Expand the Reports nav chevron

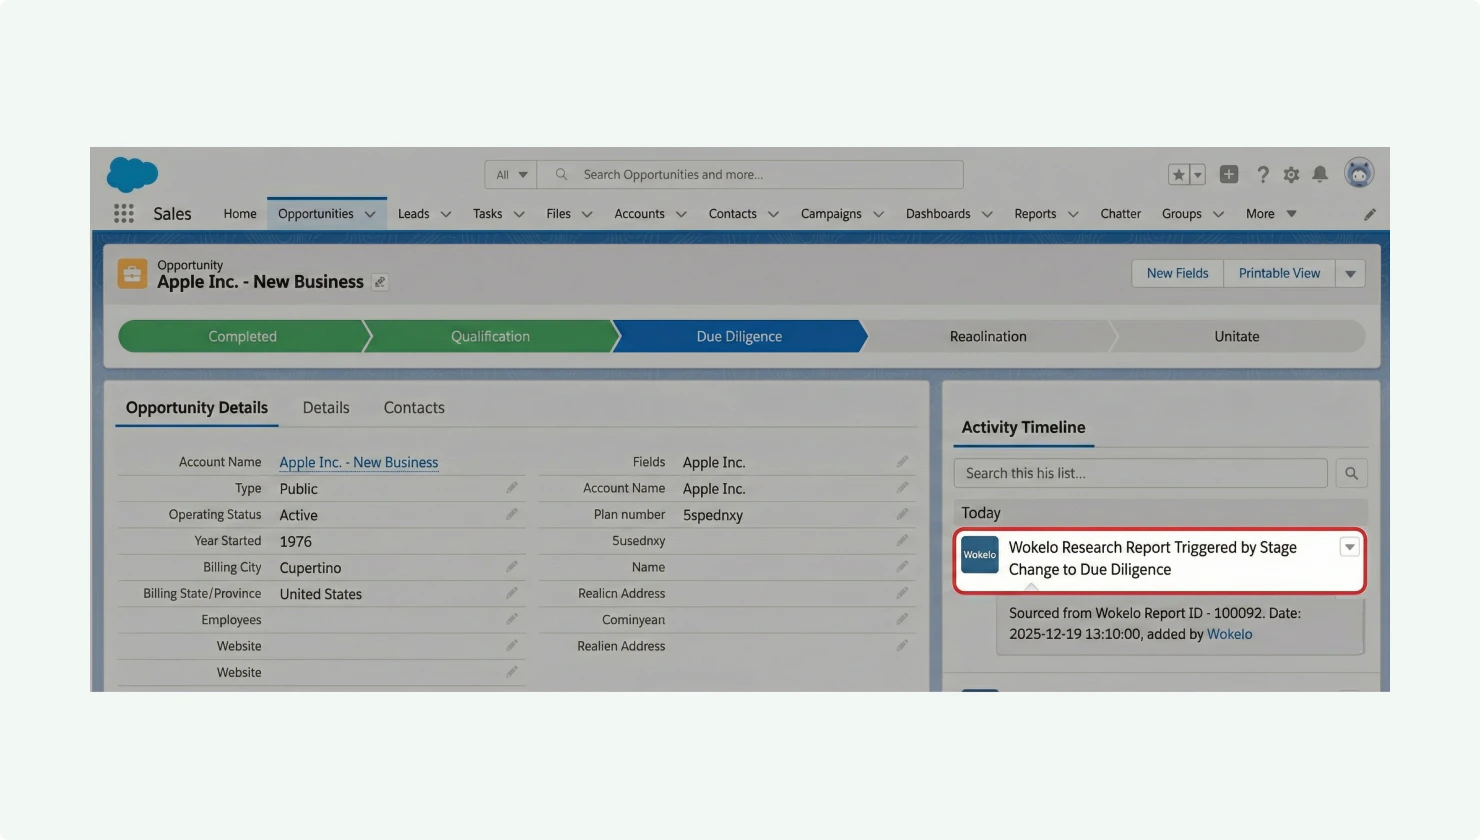coord(1073,214)
